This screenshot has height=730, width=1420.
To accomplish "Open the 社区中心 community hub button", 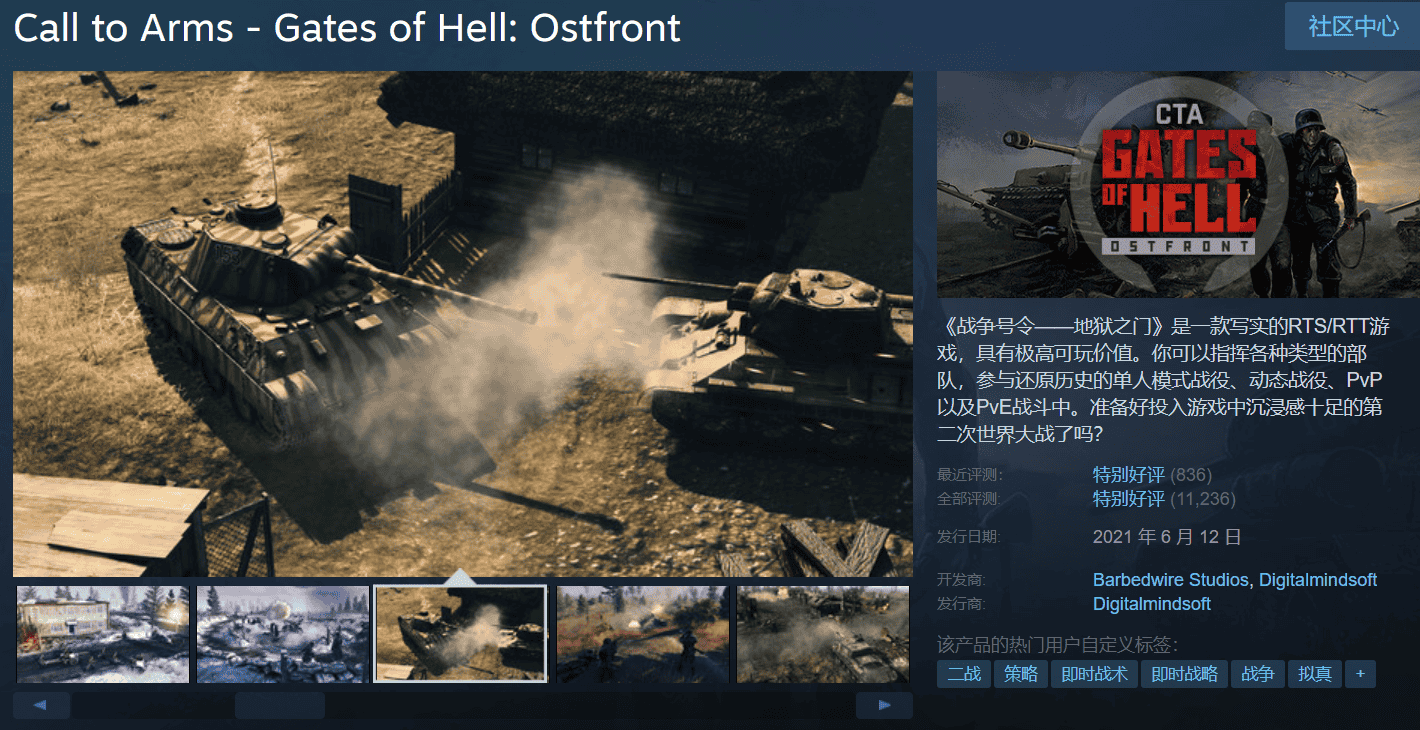I will 1352,27.
